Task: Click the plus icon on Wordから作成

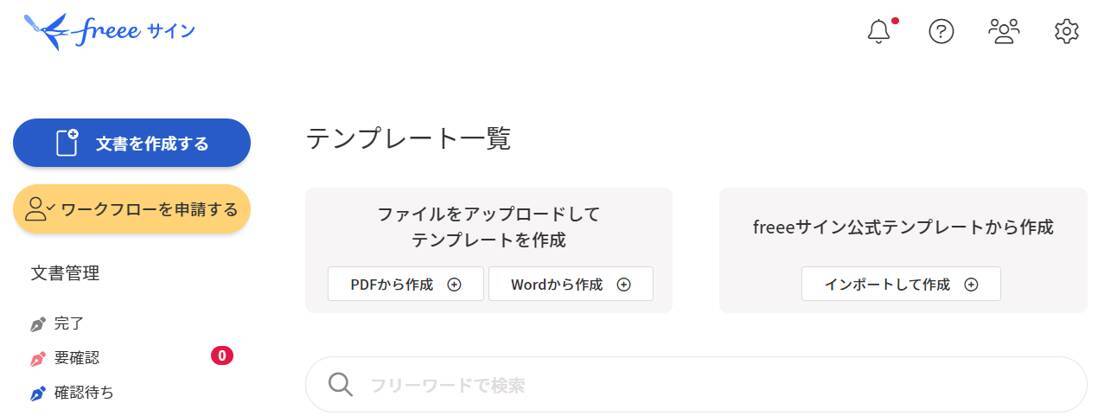Action: 624,284
